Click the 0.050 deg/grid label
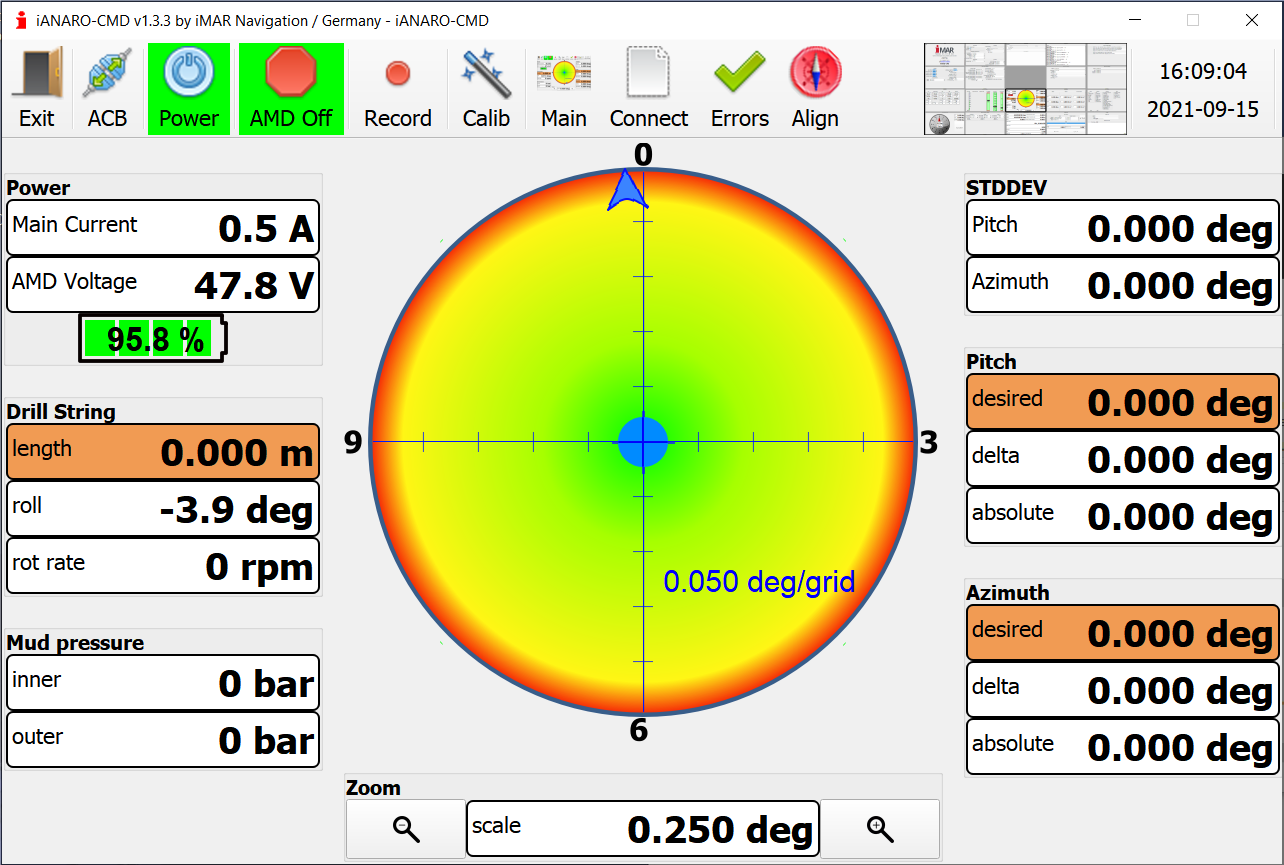This screenshot has height=865, width=1284. click(x=759, y=581)
